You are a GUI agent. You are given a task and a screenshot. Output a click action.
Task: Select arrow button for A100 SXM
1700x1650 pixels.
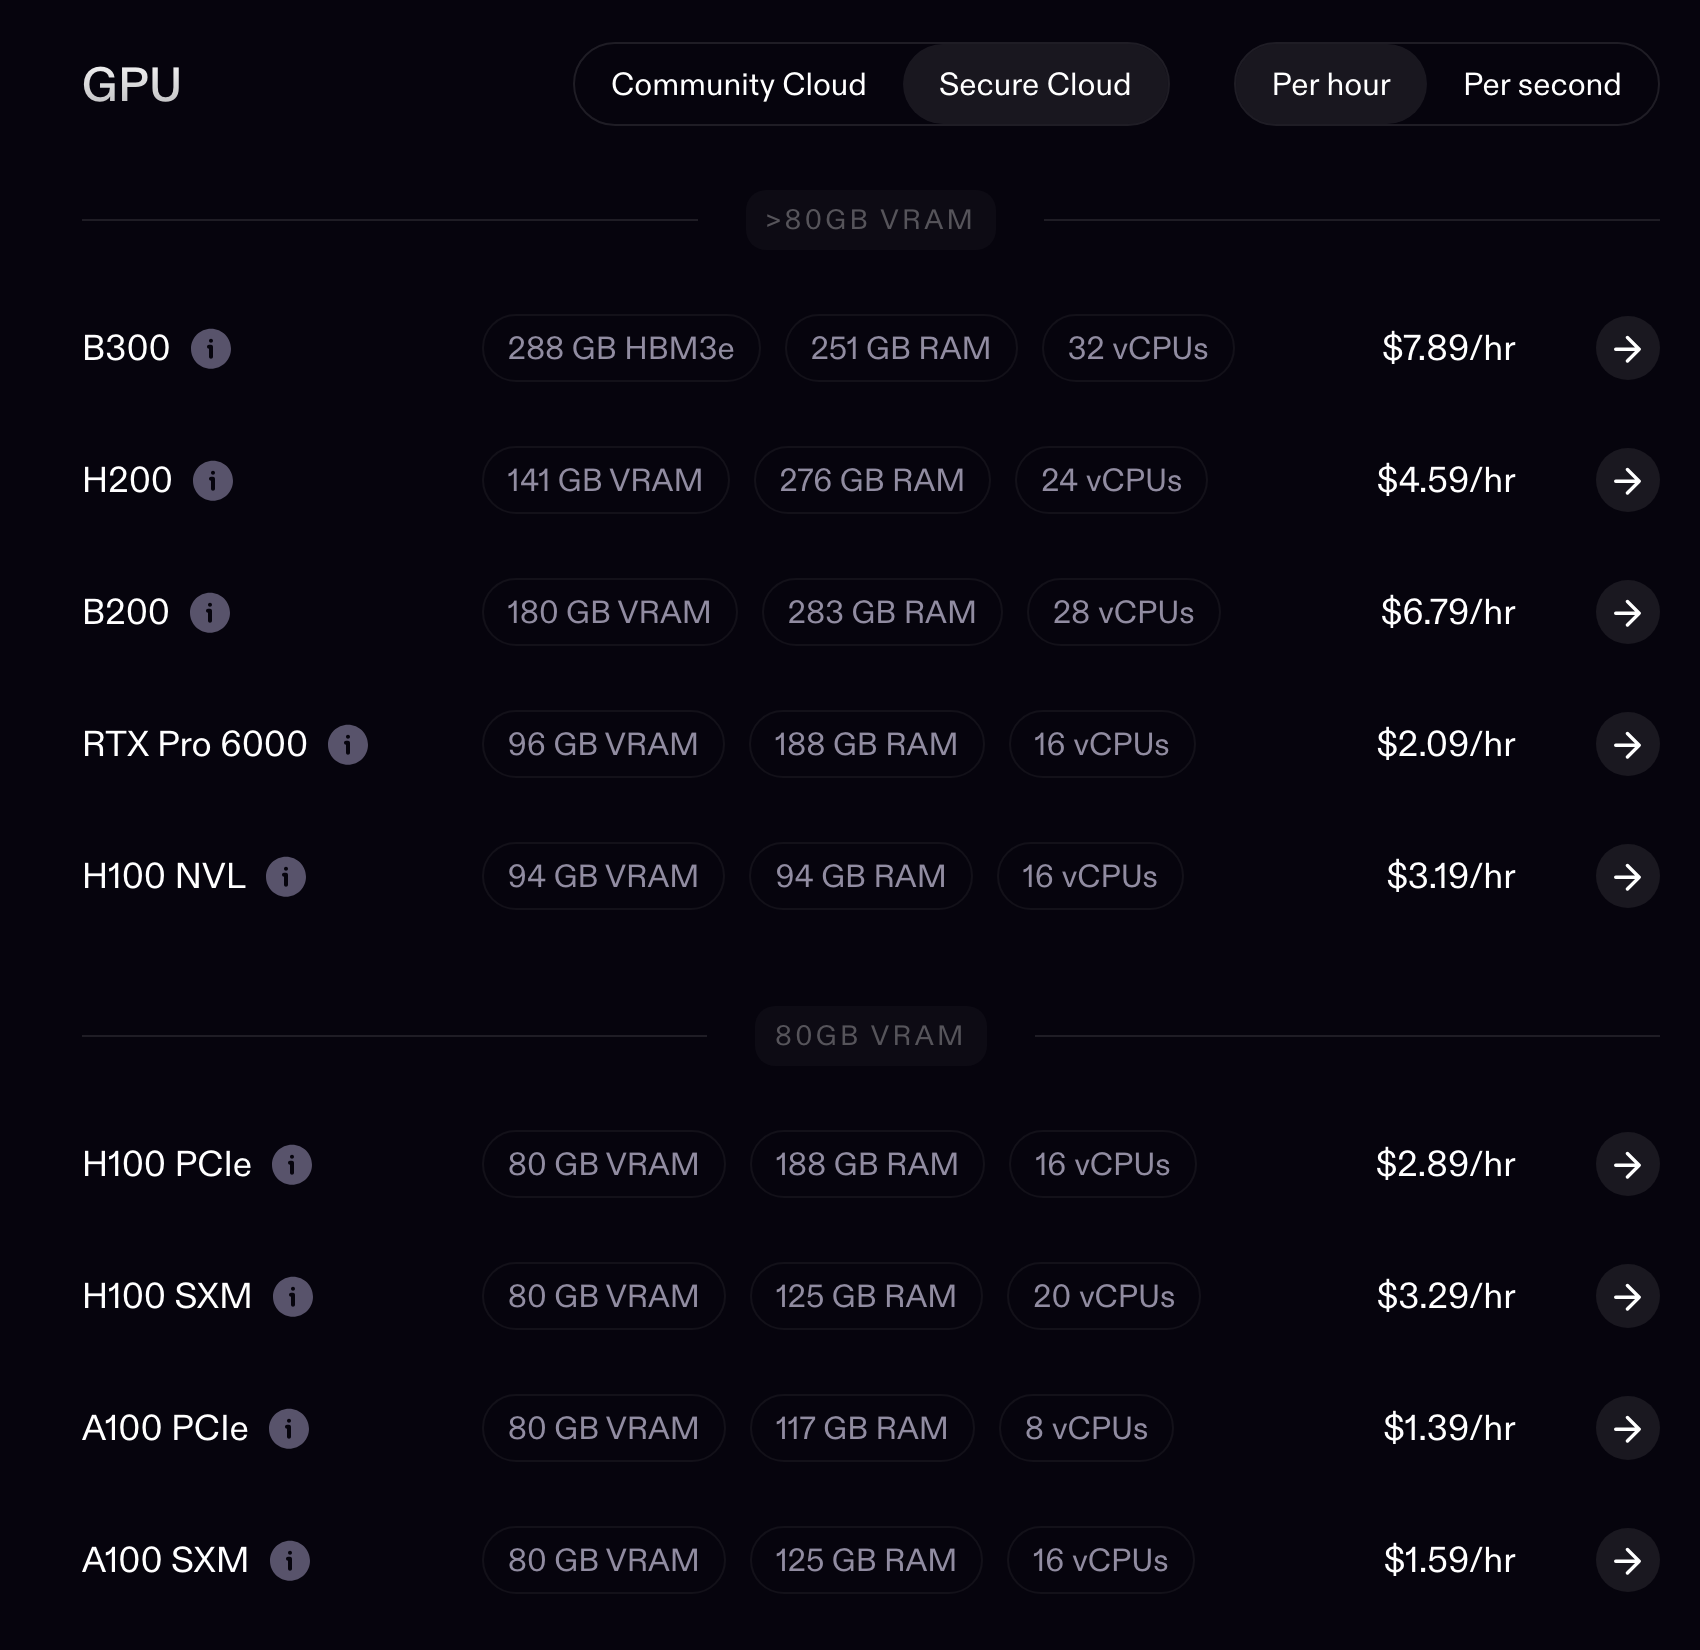[1627, 1560]
